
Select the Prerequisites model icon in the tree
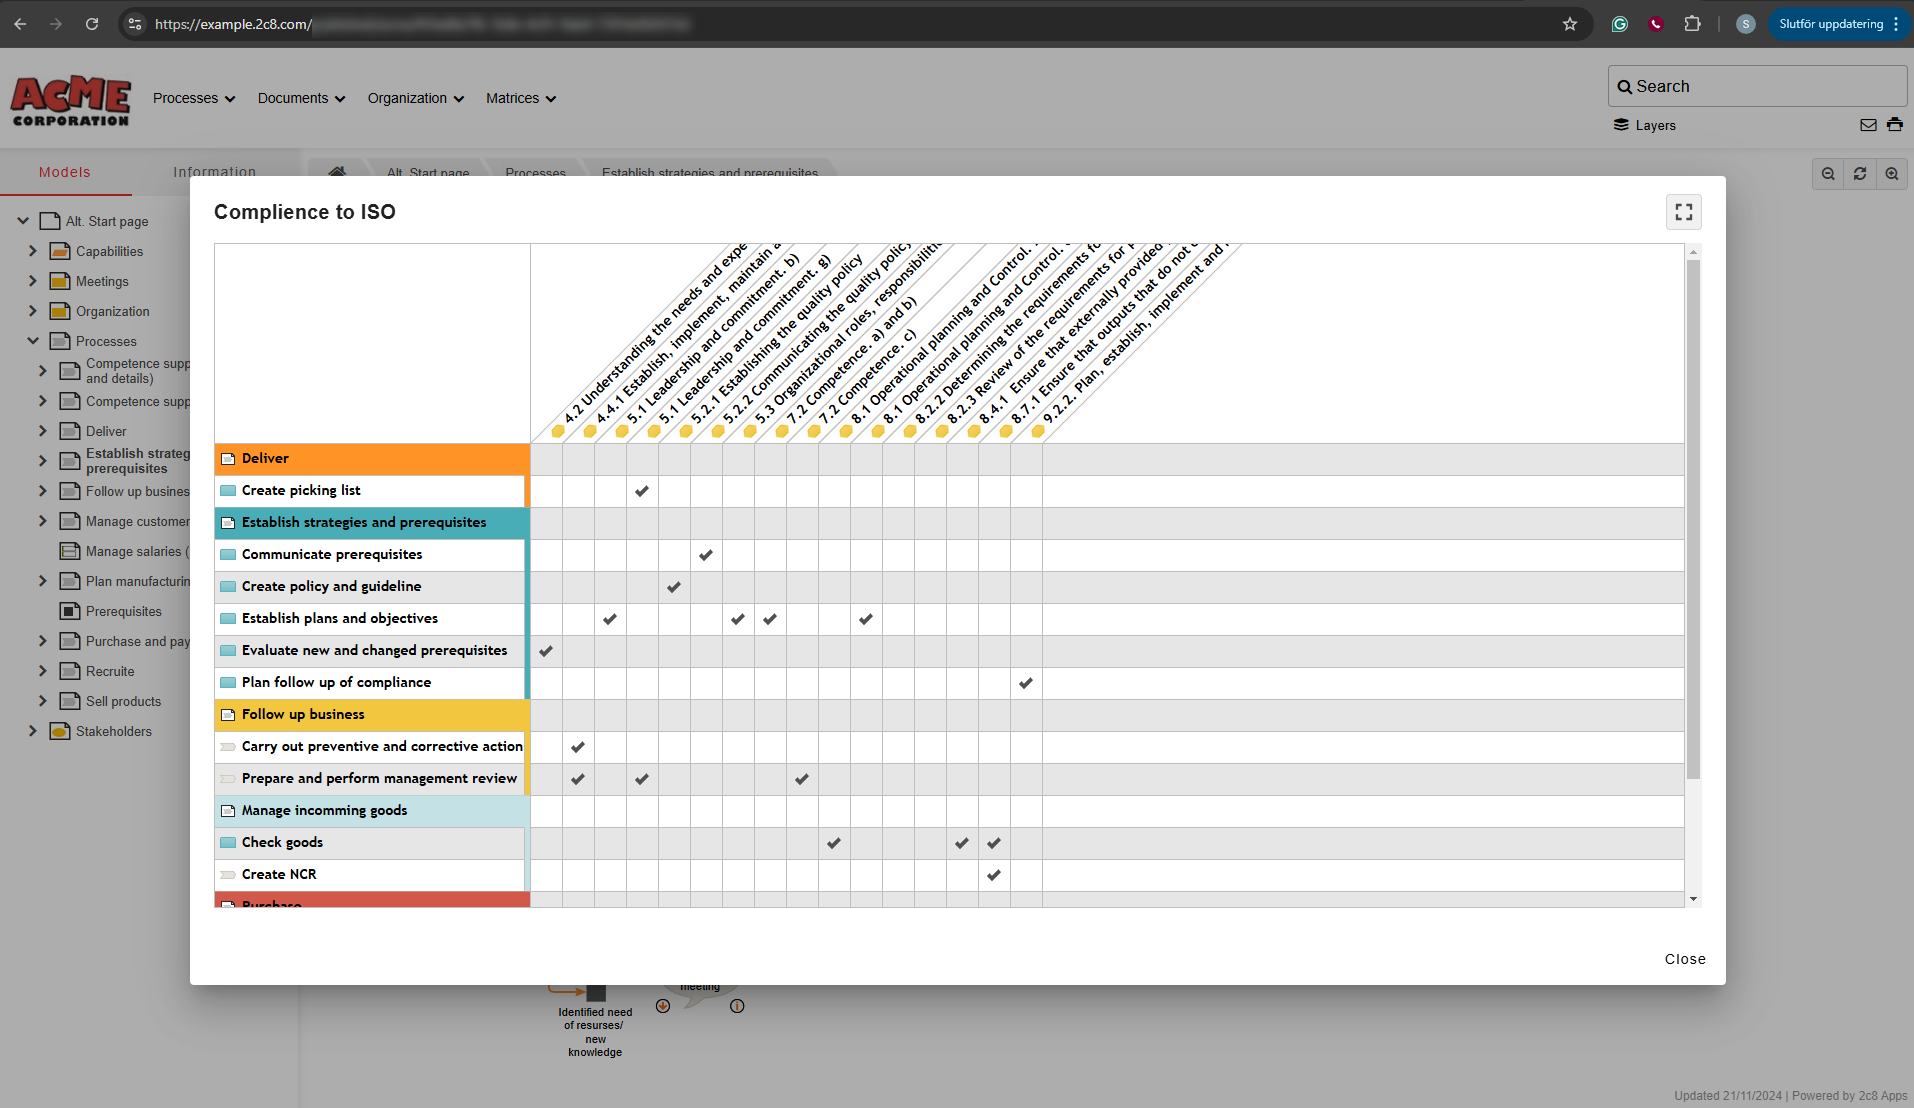coord(68,611)
